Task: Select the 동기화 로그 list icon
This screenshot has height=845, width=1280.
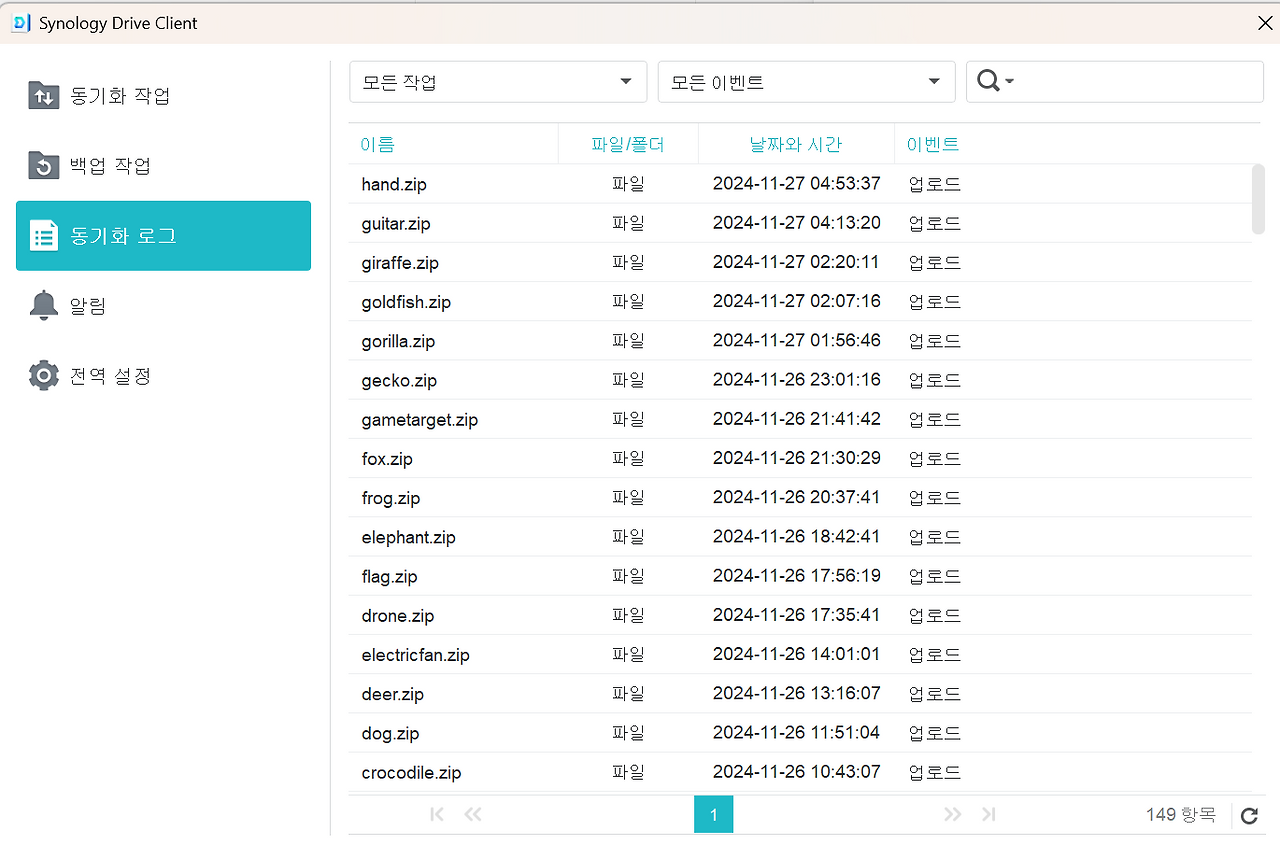Action: coord(44,236)
